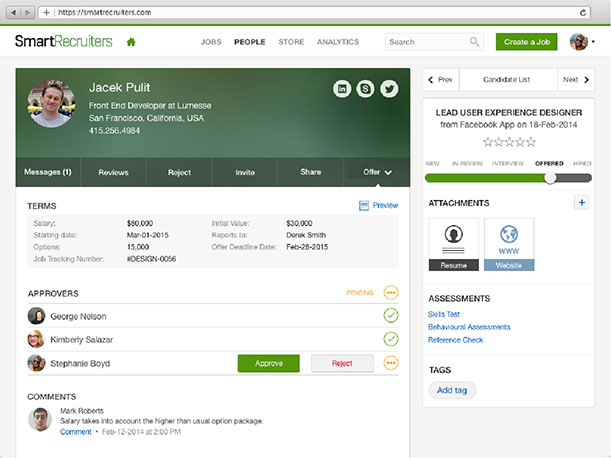Click Mark Roberts' comment avatar
Viewport: 611px width, 458px height.
pos(40,419)
